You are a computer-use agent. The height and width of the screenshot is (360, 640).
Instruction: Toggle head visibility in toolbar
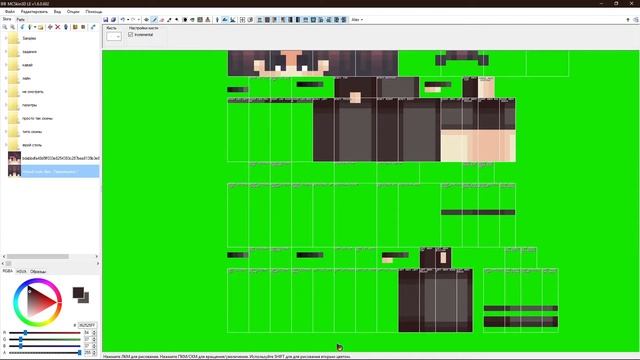click(260, 20)
